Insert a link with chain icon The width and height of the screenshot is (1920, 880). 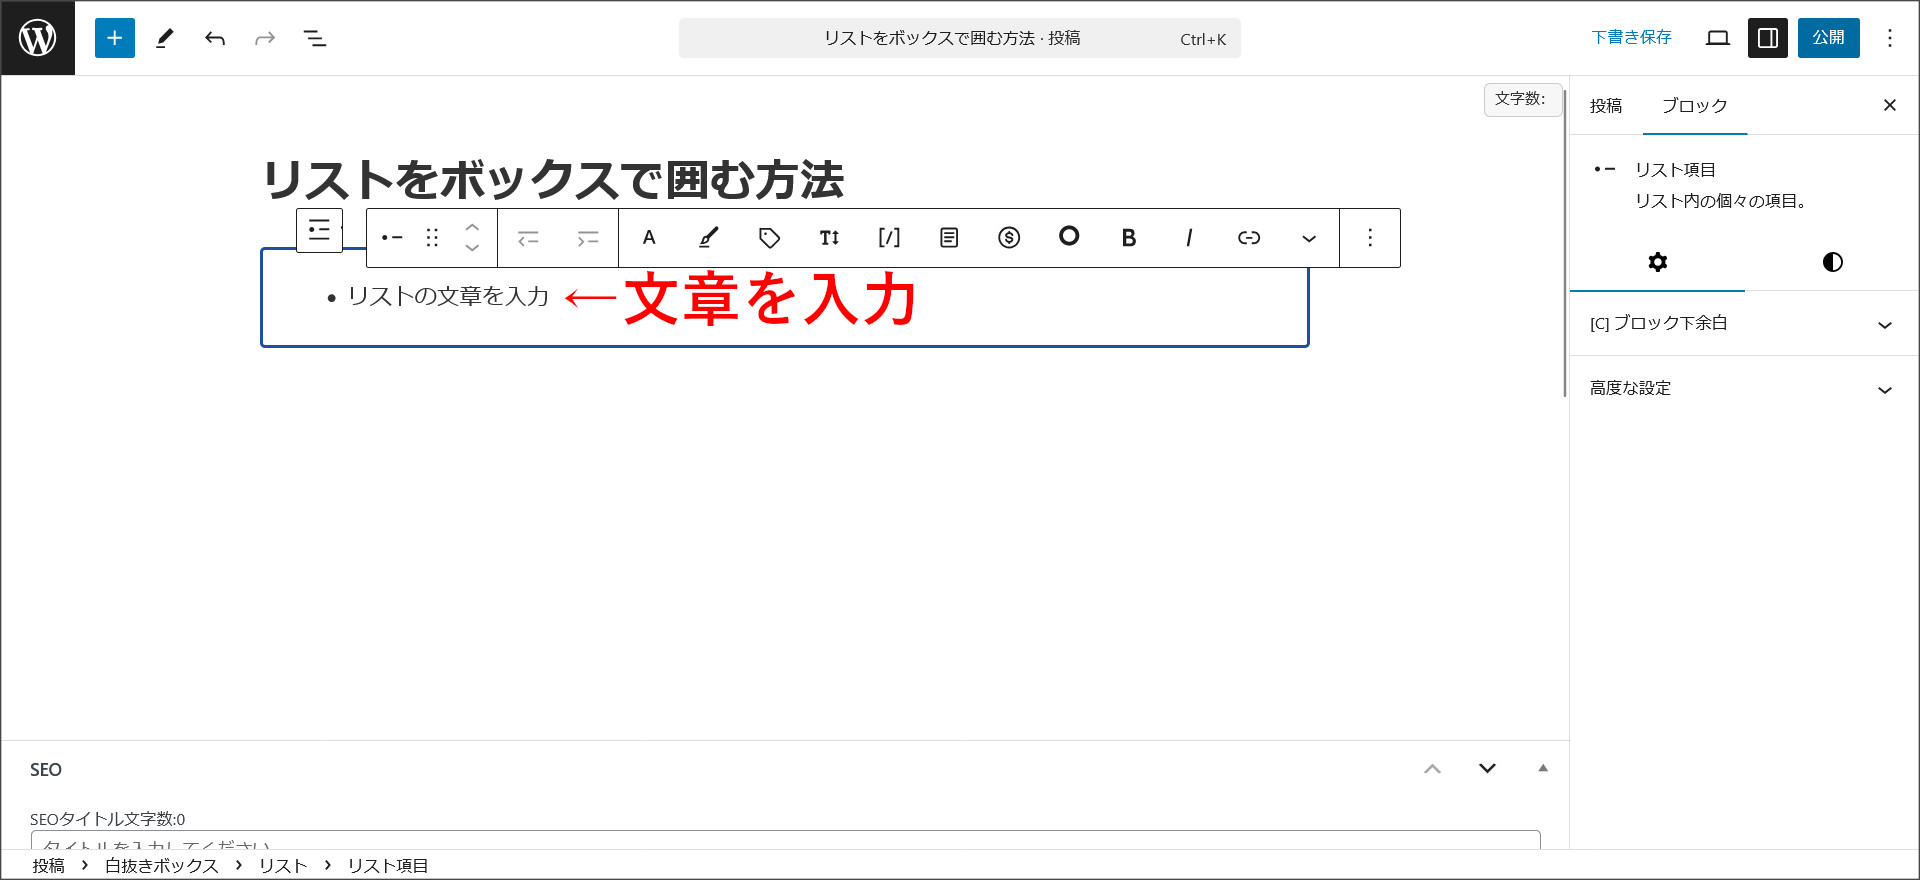[1249, 238]
